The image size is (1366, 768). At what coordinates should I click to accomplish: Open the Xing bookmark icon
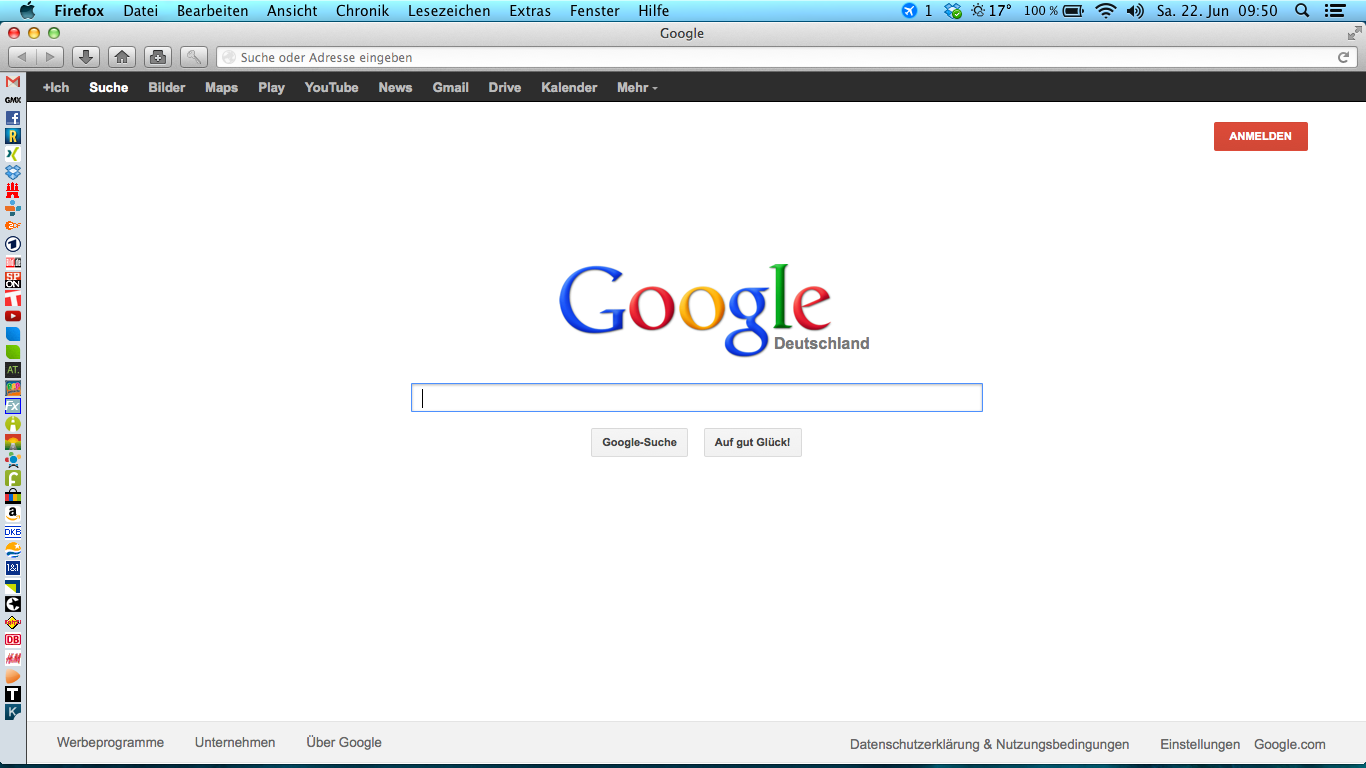coord(13,154)
